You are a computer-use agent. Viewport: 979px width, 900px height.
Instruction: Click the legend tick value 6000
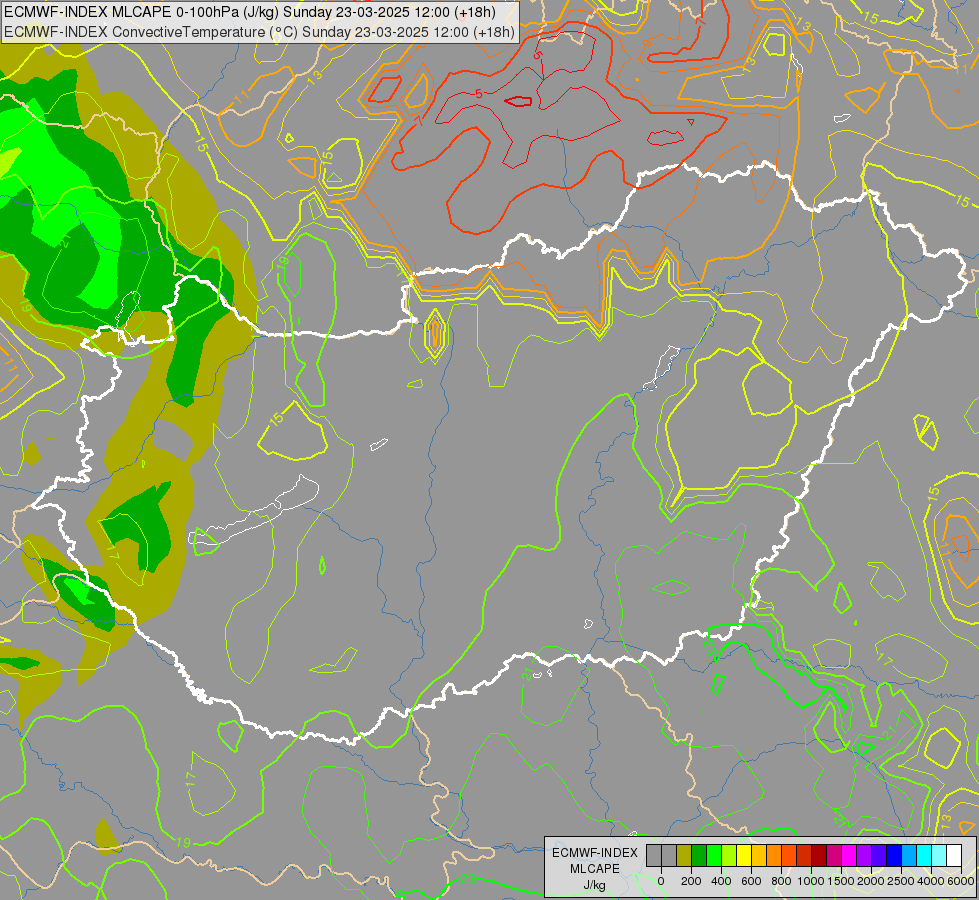[x=961, y=881]
